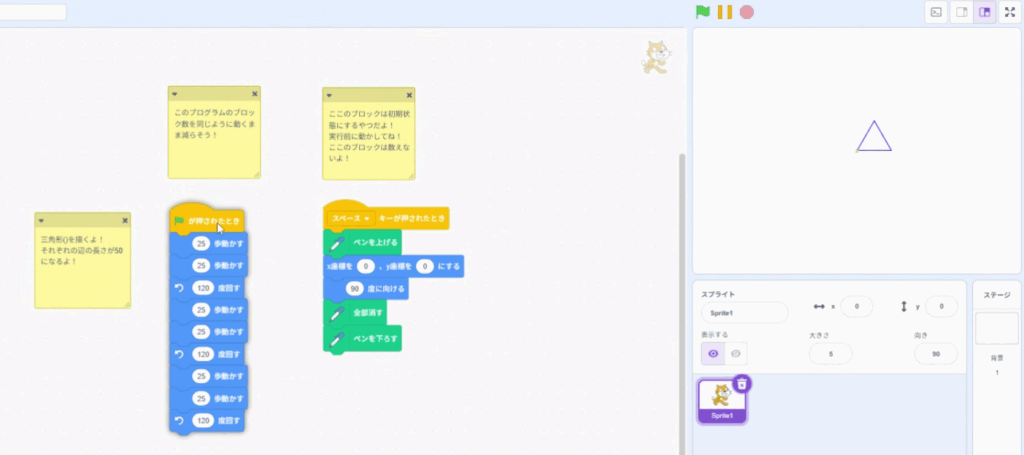Enter full screen stage mode

tap(1010, 12)
